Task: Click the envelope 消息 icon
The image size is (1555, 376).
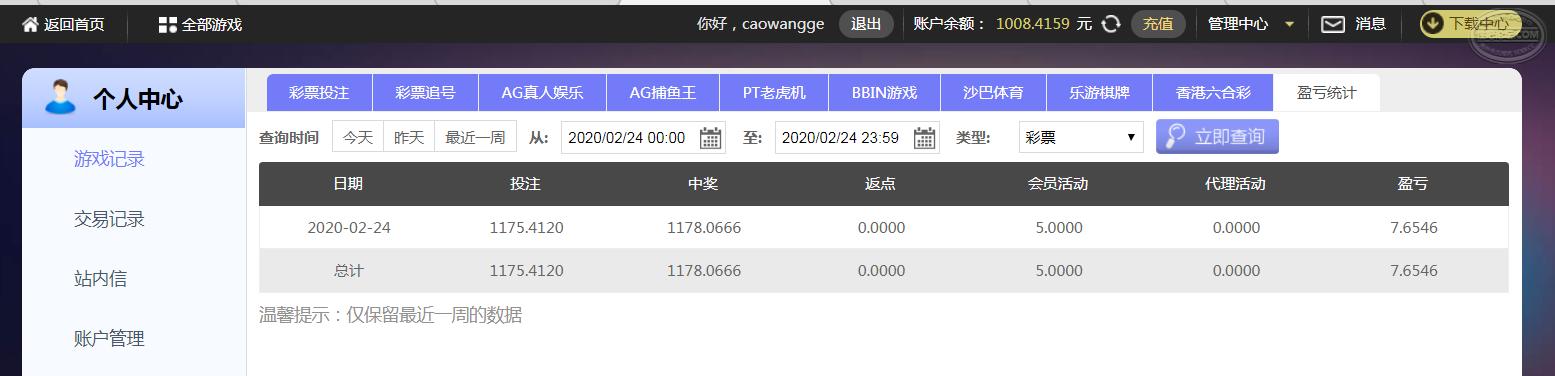Action: coord(1333,24)
